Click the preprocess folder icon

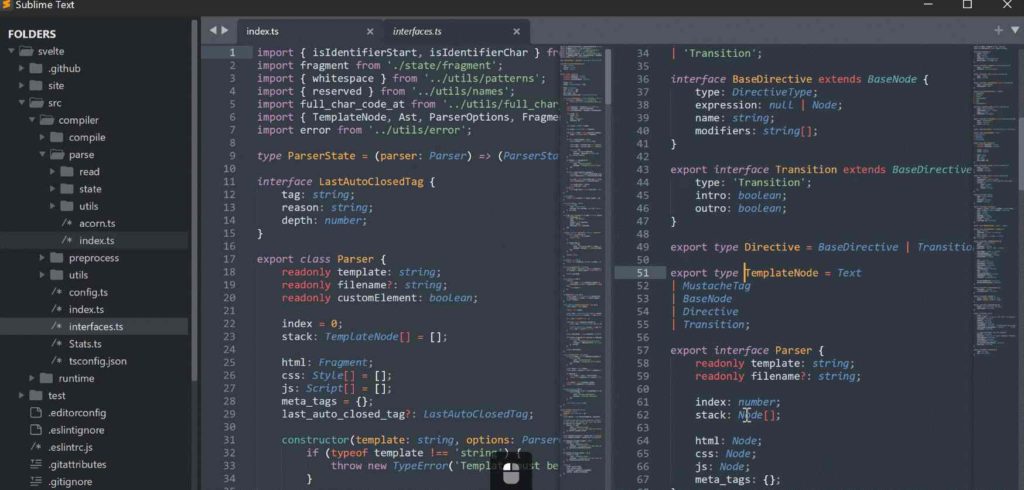point(57,257)
